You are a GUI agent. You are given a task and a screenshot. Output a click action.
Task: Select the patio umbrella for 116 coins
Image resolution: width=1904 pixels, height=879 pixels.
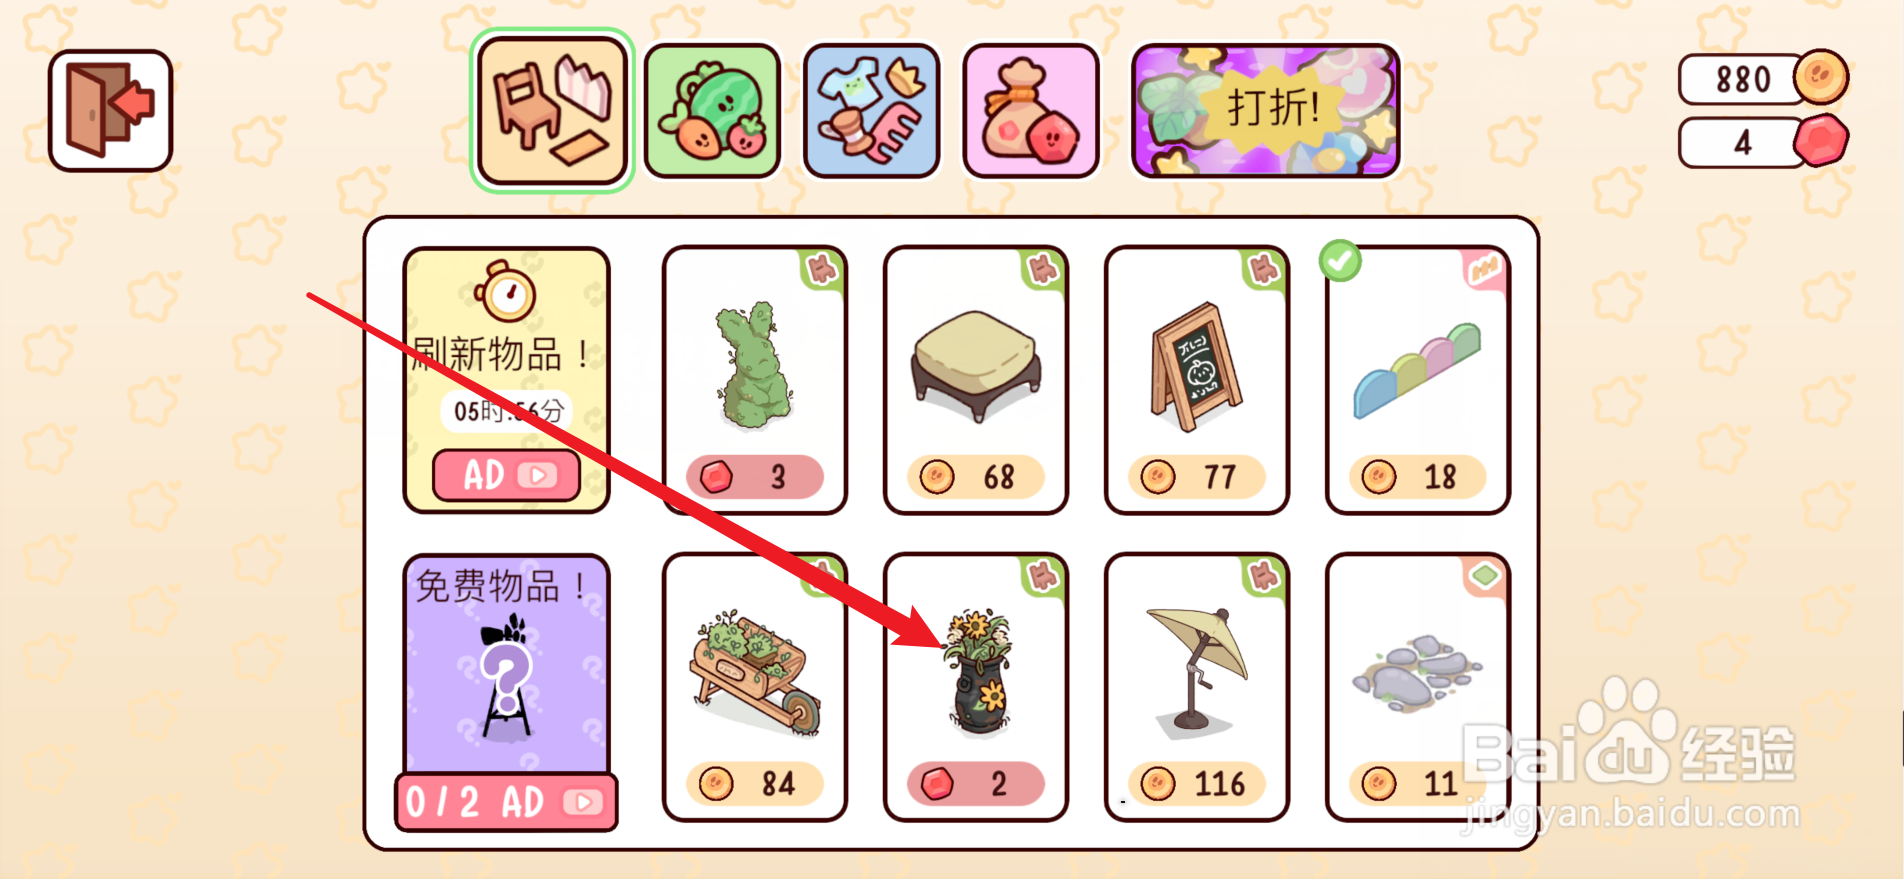pyautogui.click(x=1197, y=687)
